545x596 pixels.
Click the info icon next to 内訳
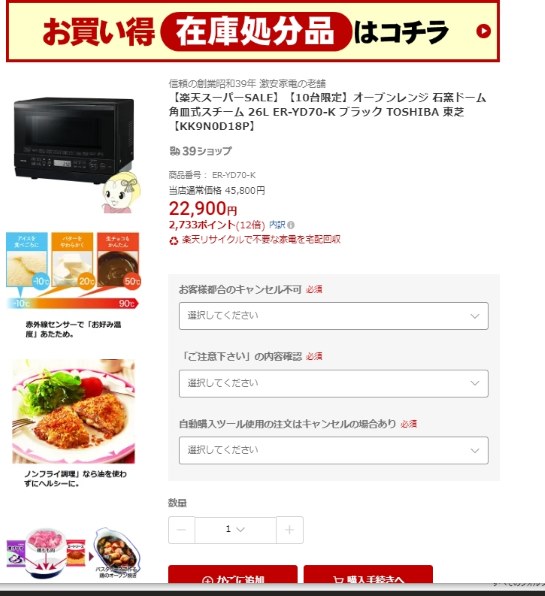(291, 225)
